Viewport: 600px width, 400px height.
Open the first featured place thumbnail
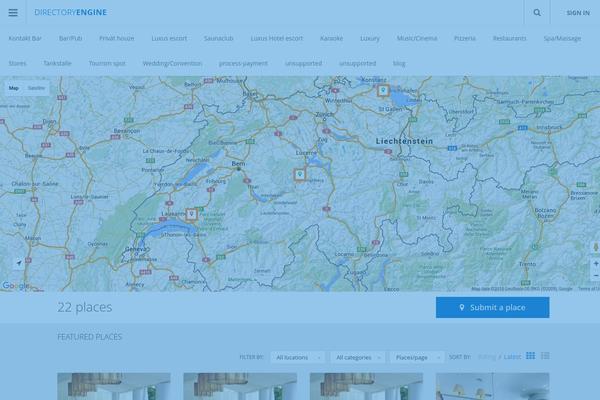pyautogui.click(x=114, y=387)
